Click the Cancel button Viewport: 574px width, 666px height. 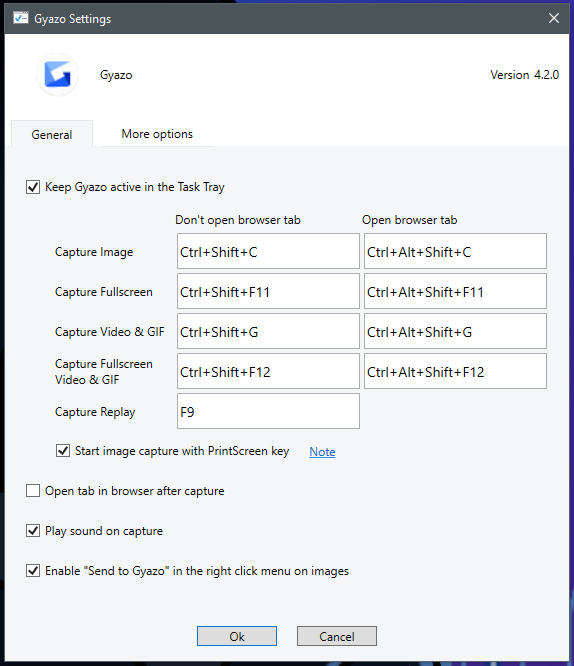(336, 636)
